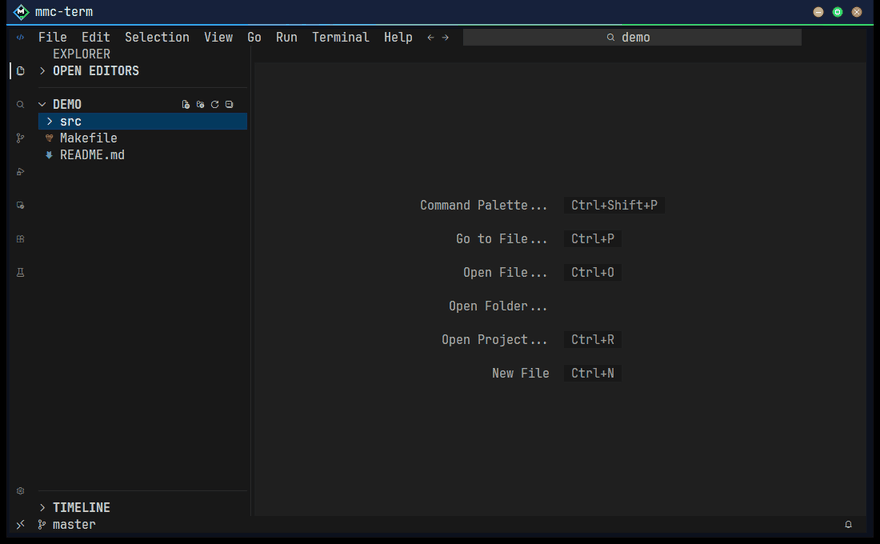The width and height of the screenshot is (880, 544).
Task: Go back with the left arrow
Action: pos(430,38)
